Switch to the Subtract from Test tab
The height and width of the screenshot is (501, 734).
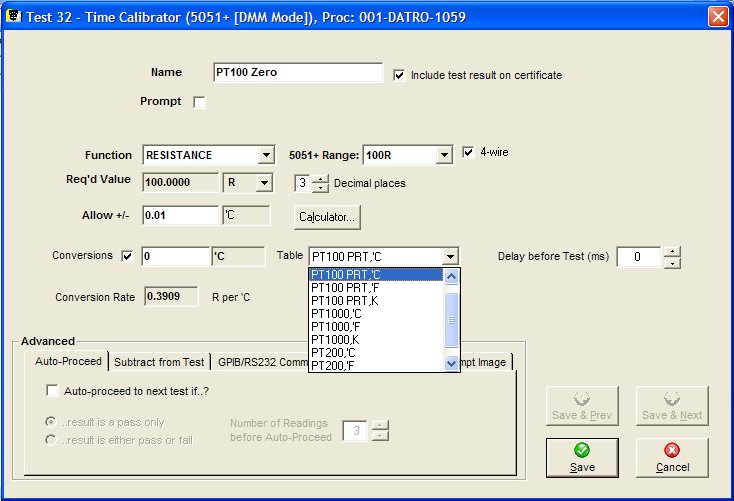[x=159, y=362]
